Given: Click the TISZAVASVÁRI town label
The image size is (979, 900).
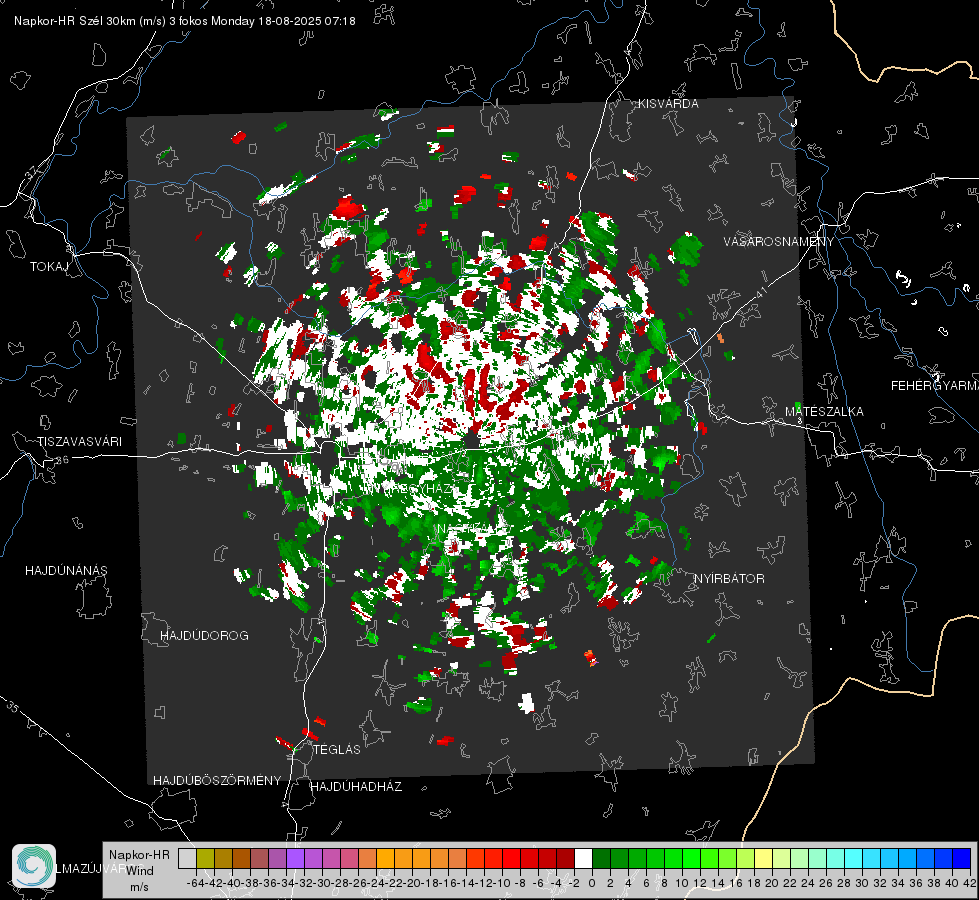Looking at the screenshot, I should 79,442.
